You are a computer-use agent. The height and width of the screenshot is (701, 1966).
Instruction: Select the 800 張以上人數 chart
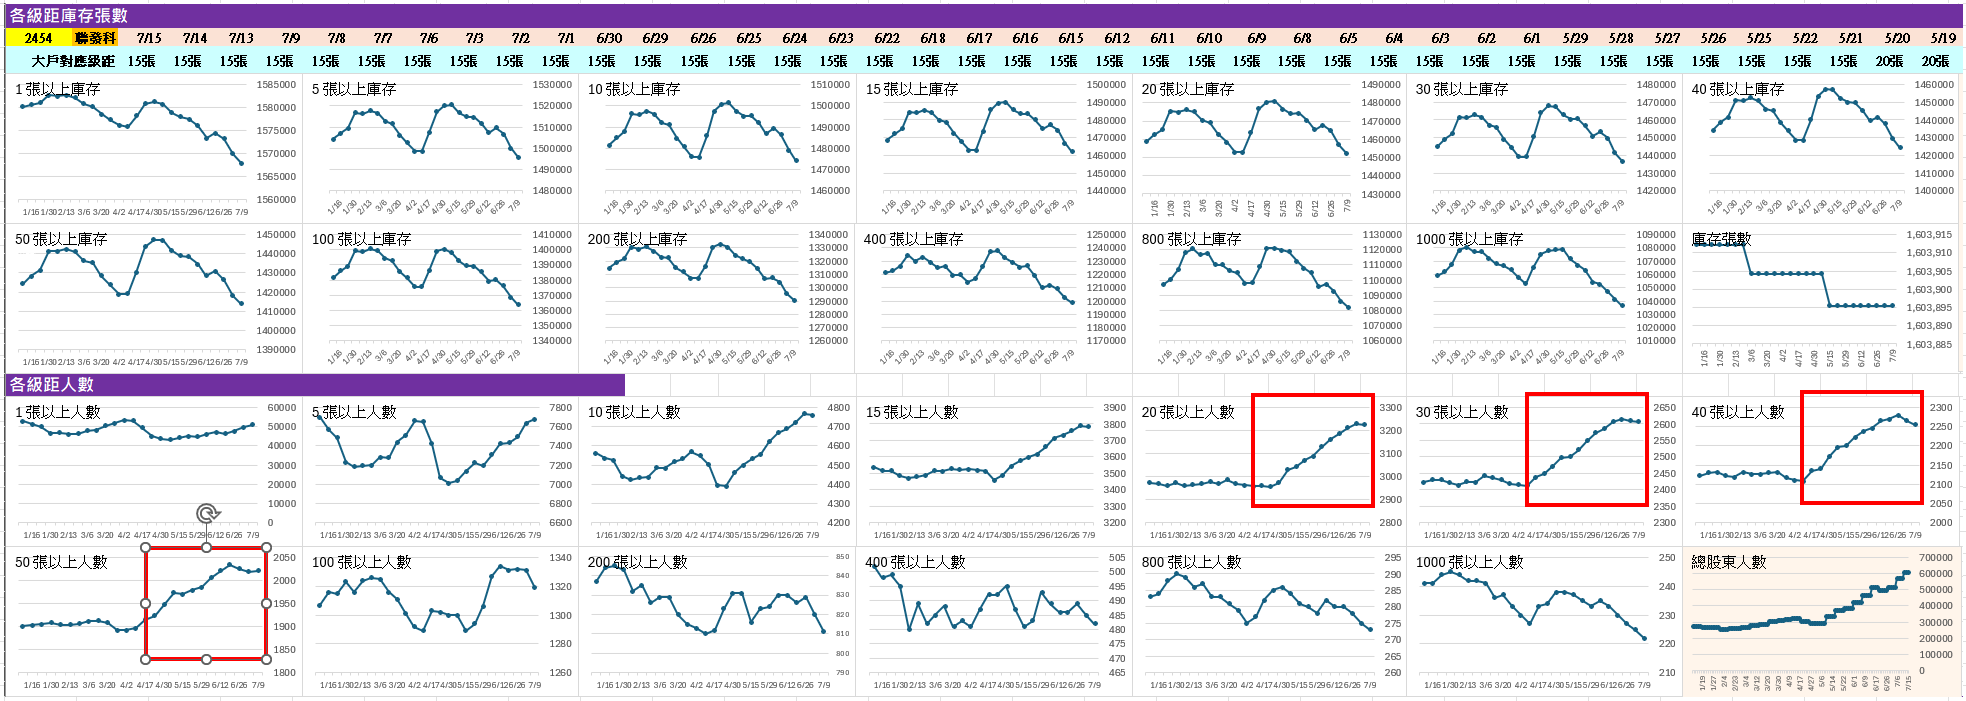tap(1270, 621)
